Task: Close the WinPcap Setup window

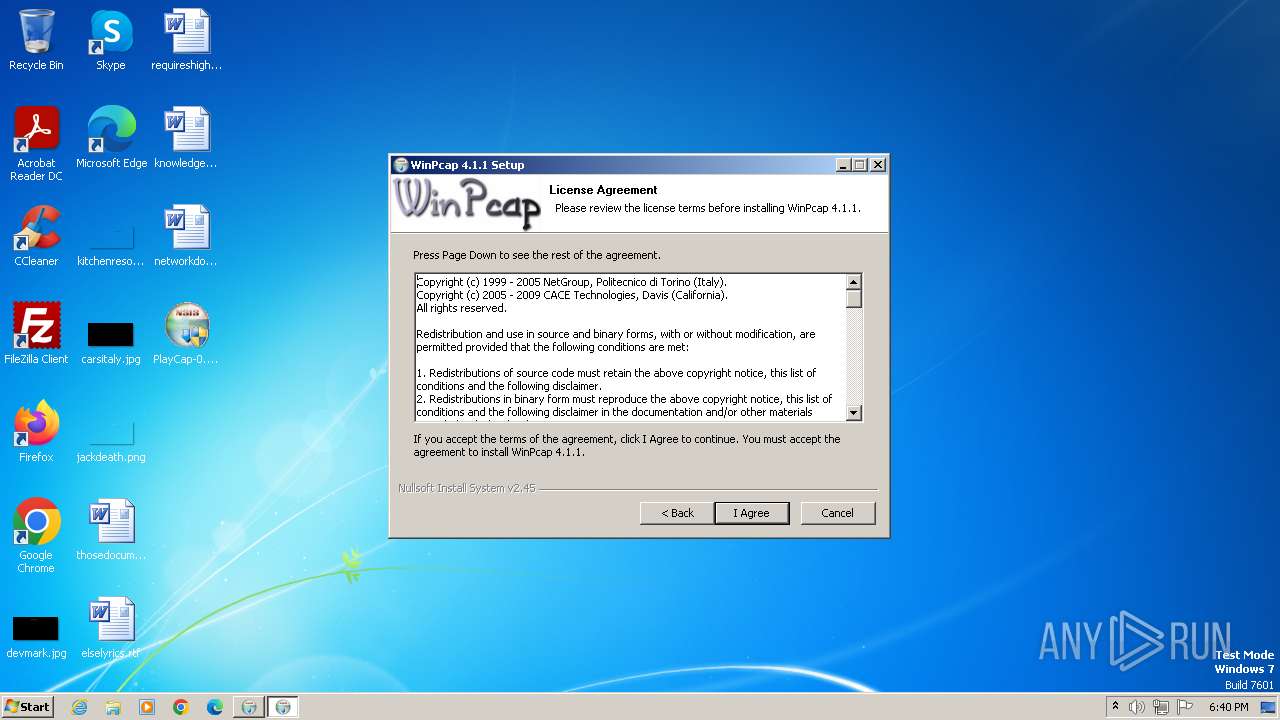Action: (x=878, y=165)
